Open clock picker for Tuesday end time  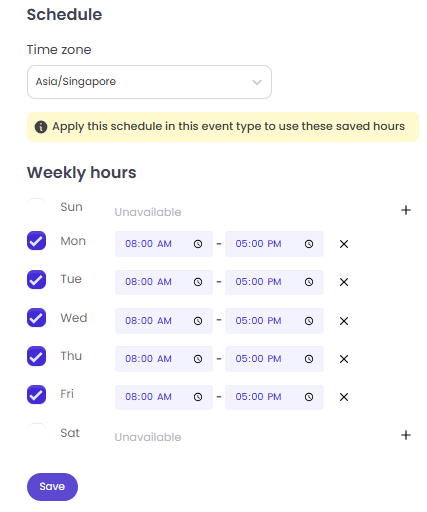pos(309,282)
